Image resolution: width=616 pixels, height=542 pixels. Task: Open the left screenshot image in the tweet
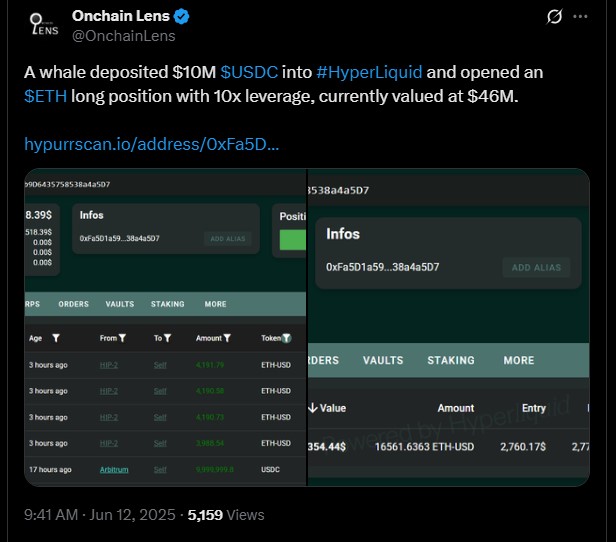pyautogui.click(x=165, y=327)
